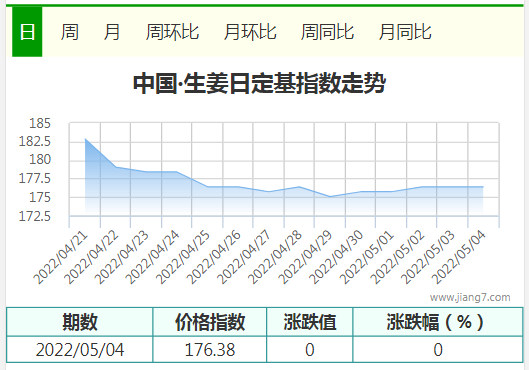Click the chart line endpoint at 2022/05/04
The image size is (529, 370).
point(483,187)
